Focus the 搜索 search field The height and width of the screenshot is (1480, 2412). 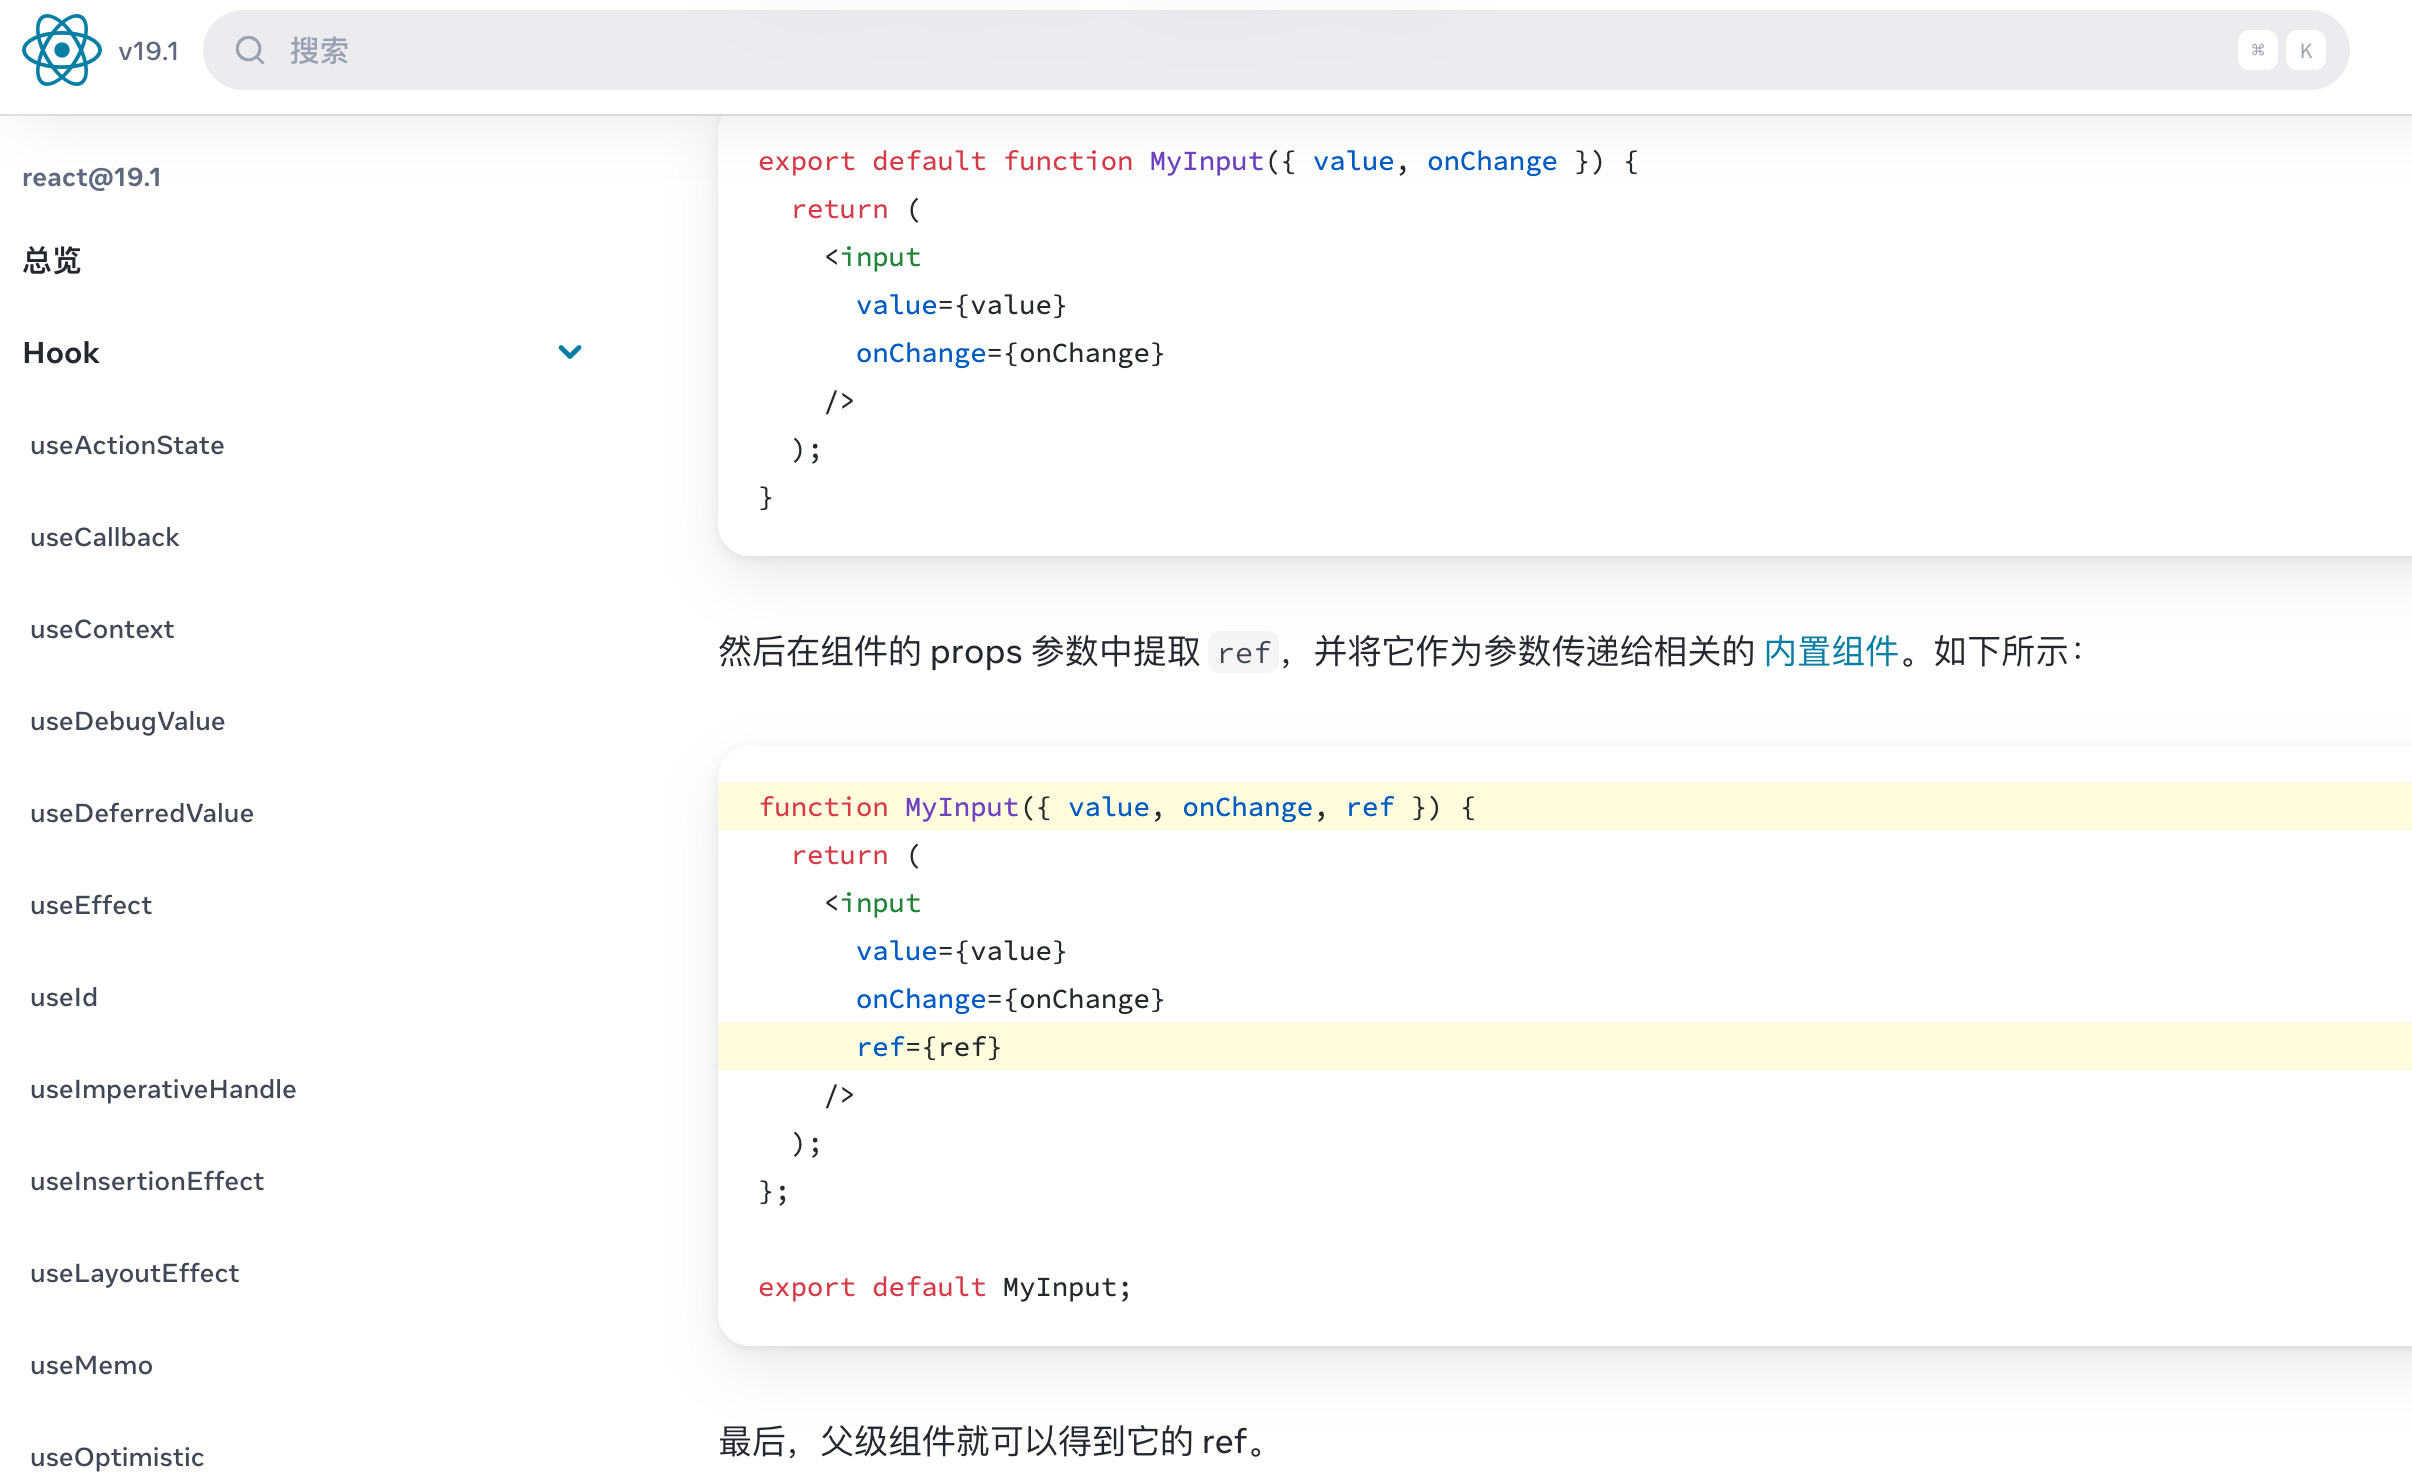click(1275, 50)
